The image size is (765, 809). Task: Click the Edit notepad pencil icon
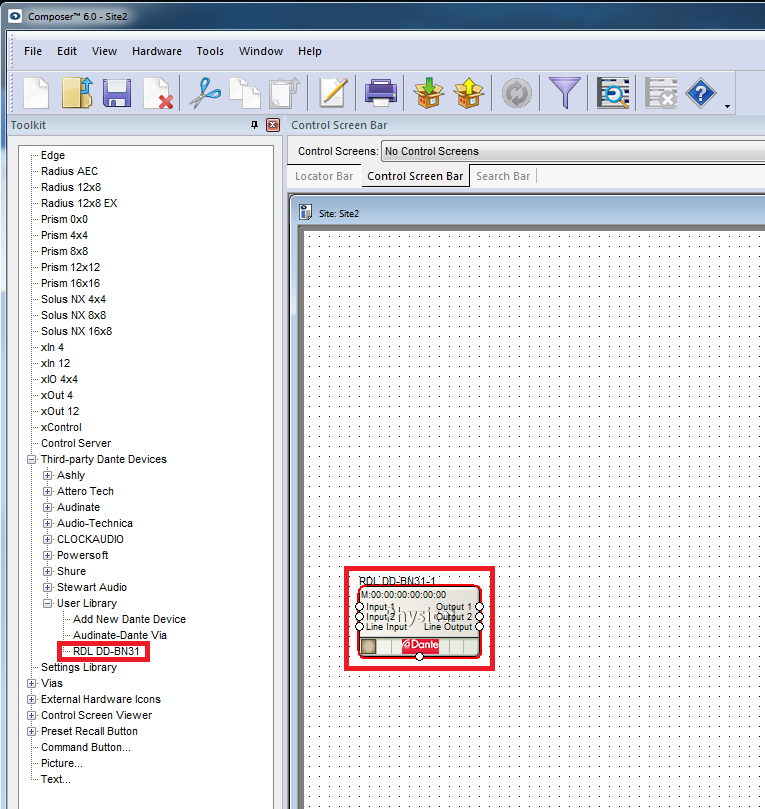coord(333,93)
